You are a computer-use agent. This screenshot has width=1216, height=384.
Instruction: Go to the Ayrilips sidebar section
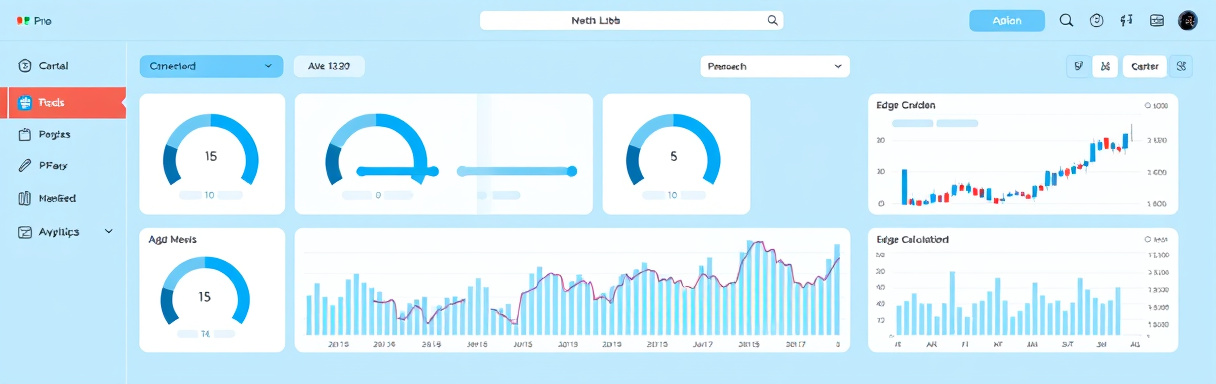pos(60,231)
